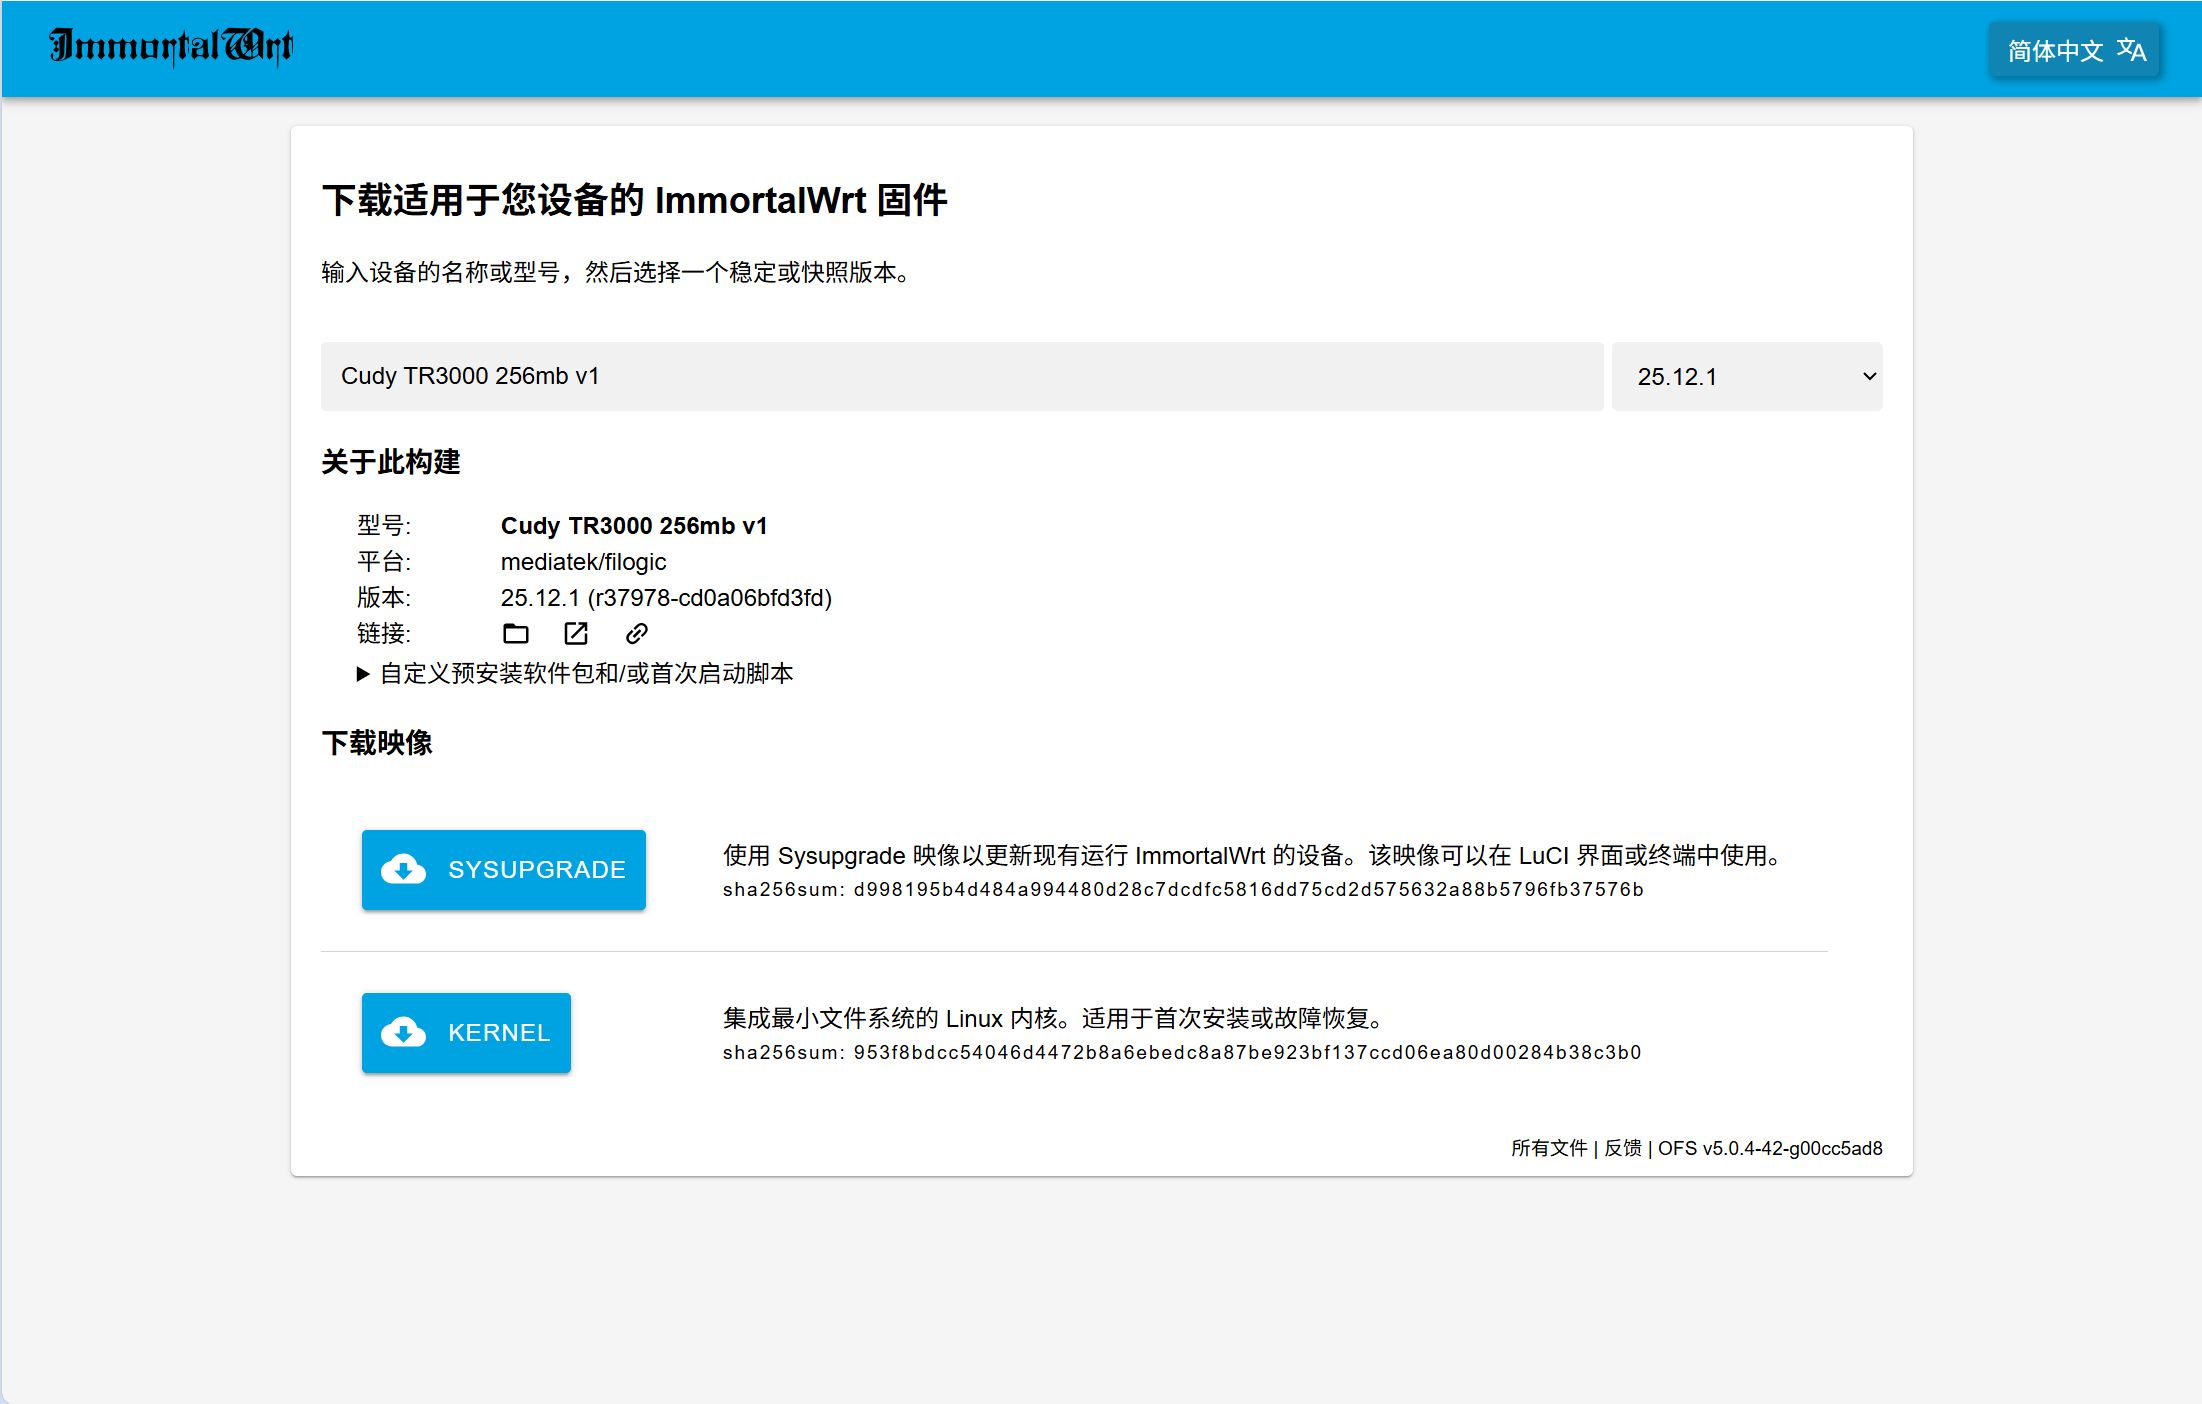Click the 版本: label

384,598
